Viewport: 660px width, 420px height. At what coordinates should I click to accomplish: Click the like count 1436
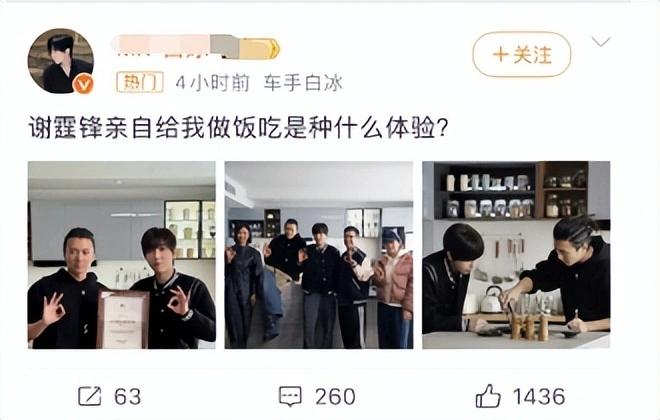tap(539, 397)
